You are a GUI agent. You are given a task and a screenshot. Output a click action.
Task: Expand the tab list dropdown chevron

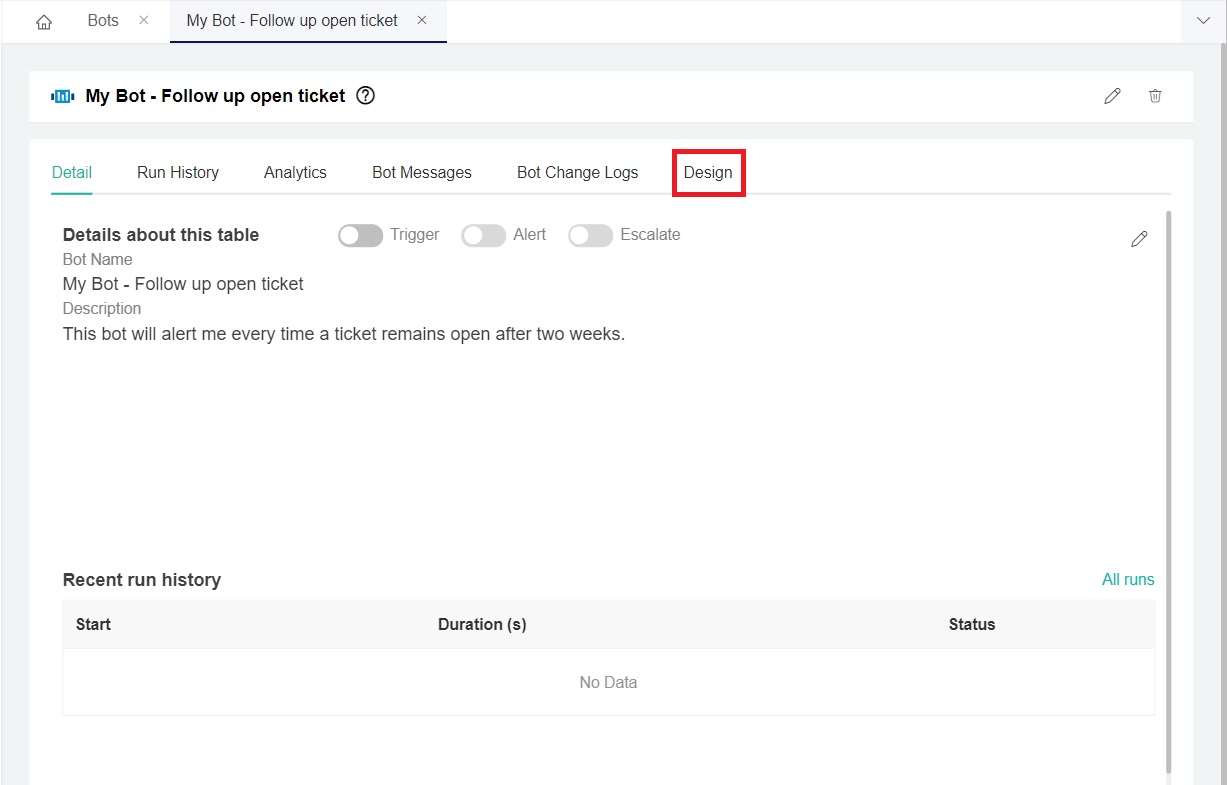coord(1203,21)
